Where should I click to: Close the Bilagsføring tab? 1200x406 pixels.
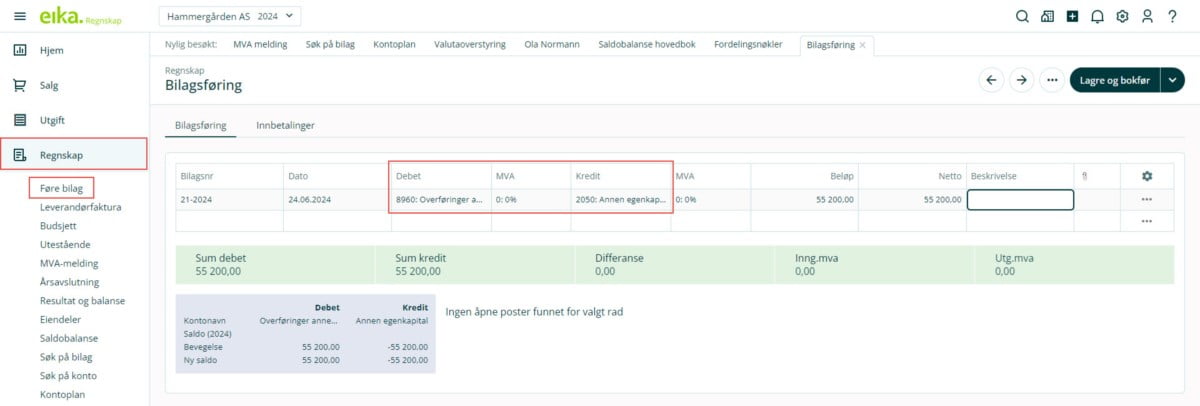[x=863, y=45]
